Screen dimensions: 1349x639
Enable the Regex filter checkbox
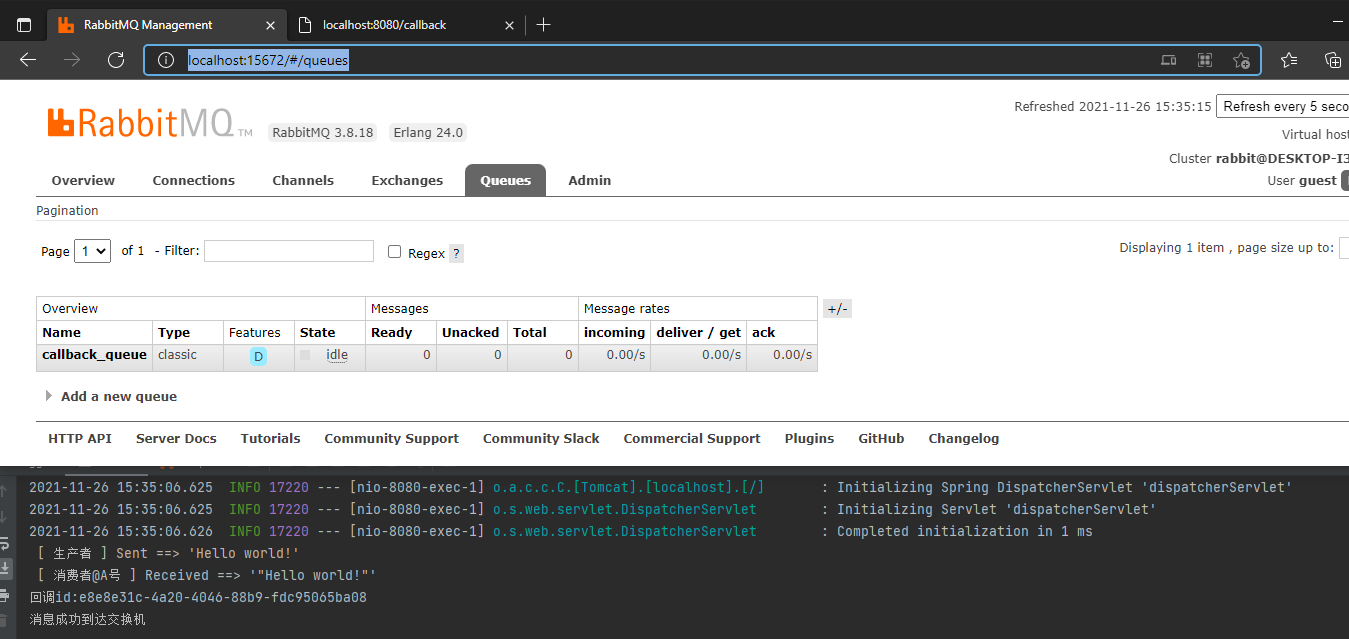394,252
